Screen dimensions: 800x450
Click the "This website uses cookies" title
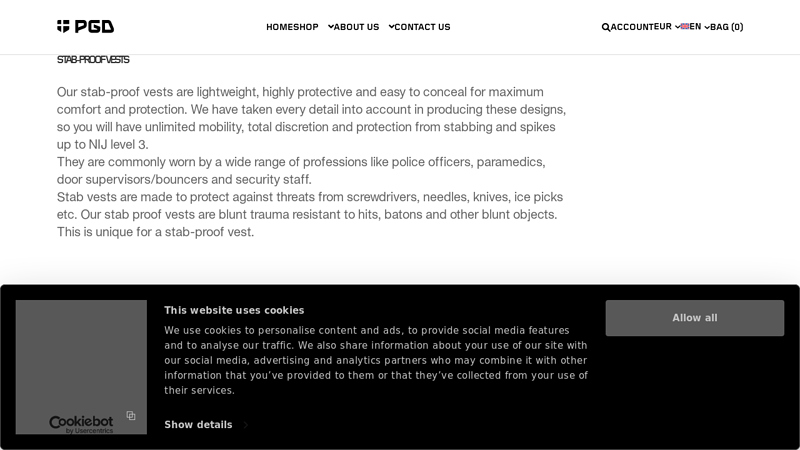pos(234,310)
